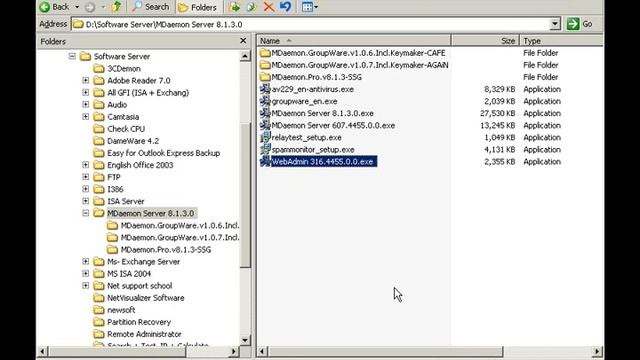This screenshot has height=360, width=640.
Task: Sort files by the Type column header
Action: coord(561,41)
